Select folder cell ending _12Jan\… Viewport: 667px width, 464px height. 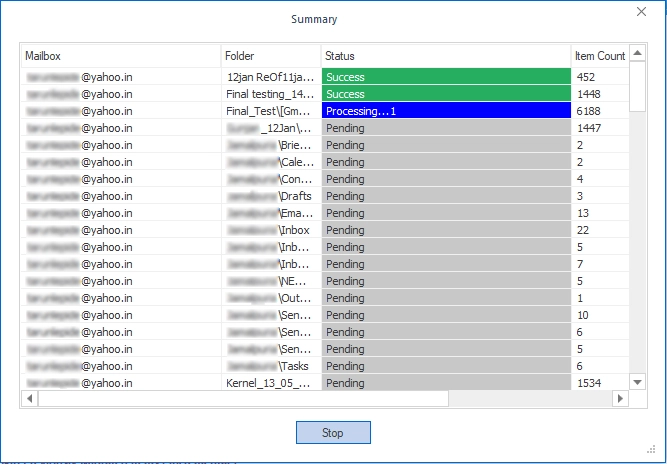(271, 128)
